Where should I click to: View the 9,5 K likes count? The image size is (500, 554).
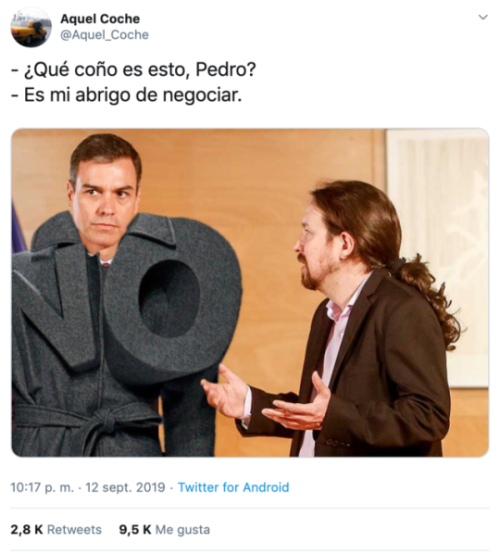pos(135,530)
